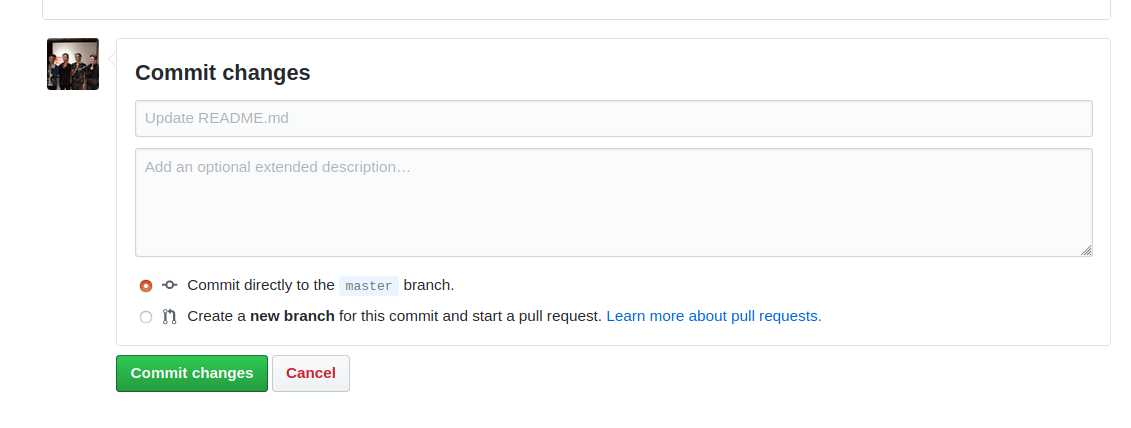Focus the optional extended description text area
1131x428 pixels.
(614, 203)
